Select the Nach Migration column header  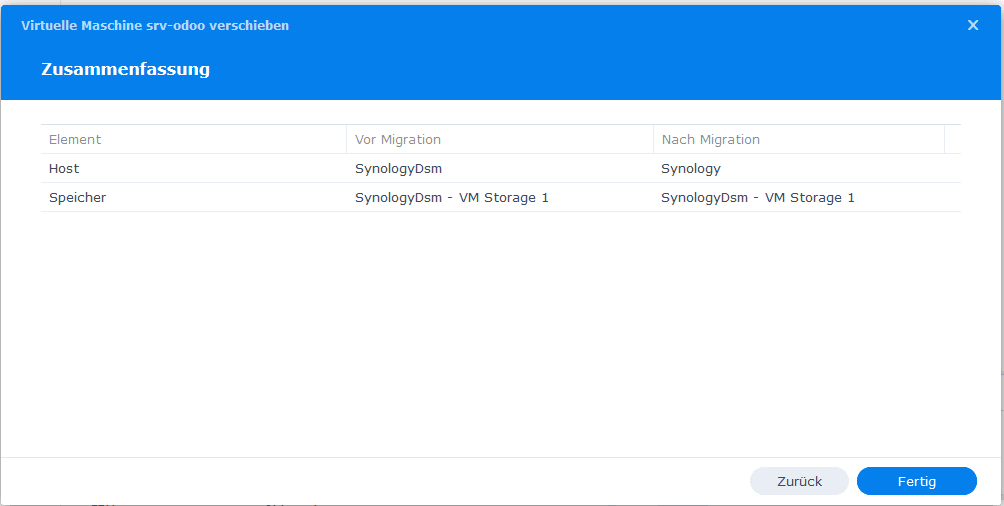coord(798,139)
